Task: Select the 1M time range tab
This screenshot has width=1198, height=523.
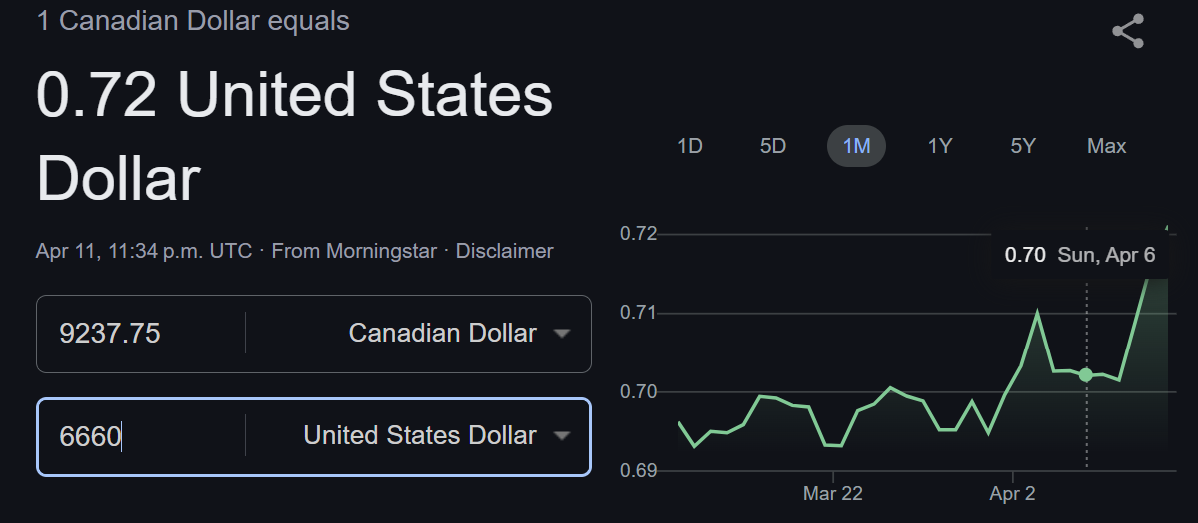Action: coord(856,146)
